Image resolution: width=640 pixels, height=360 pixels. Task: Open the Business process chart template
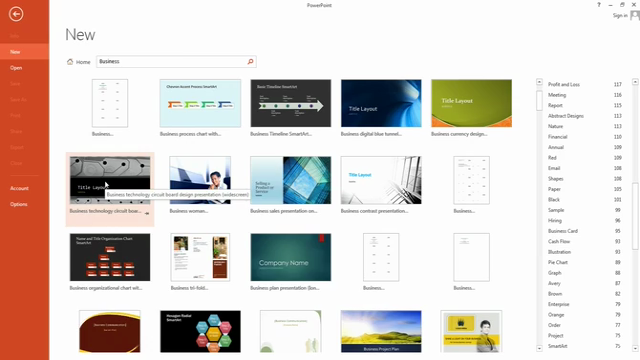pyautogui.click(x=200, y=103)
